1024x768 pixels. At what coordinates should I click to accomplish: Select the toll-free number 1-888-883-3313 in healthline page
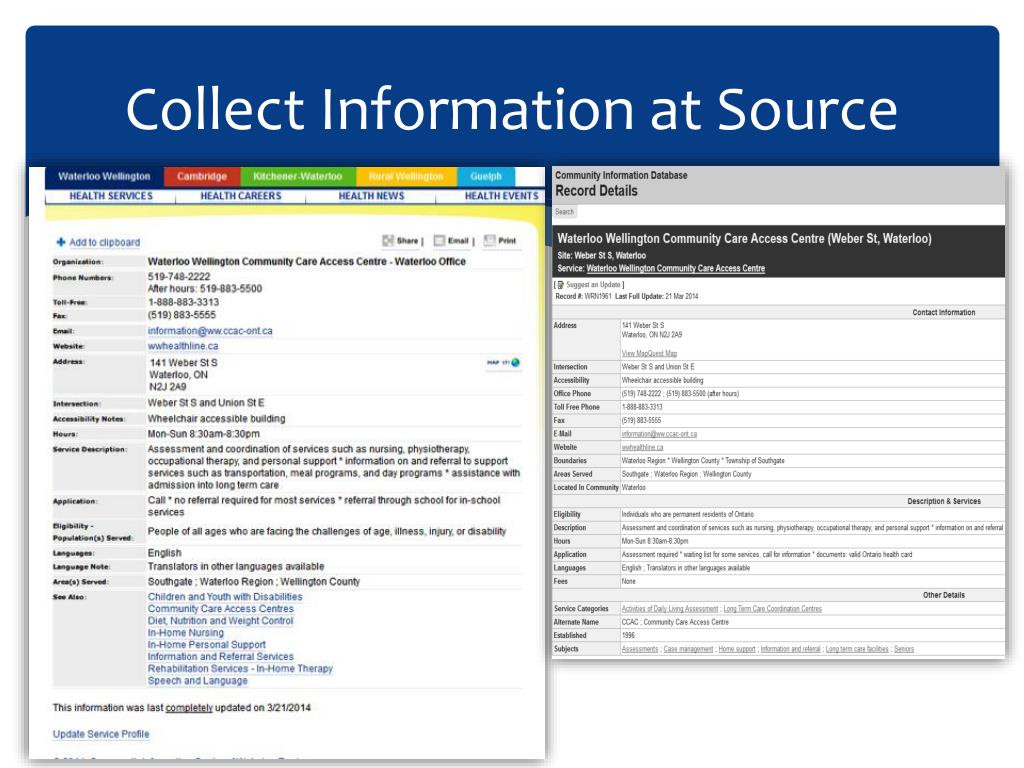click(184, 302)
